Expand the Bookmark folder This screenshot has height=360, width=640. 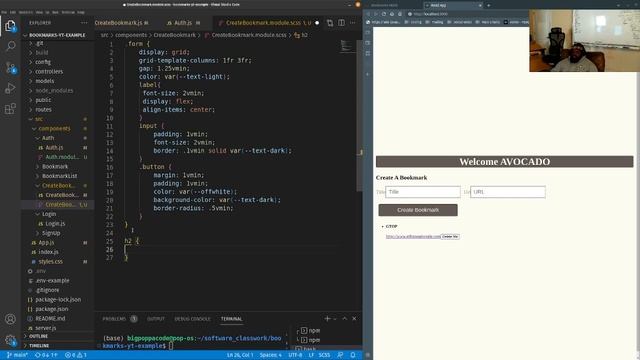[55, 167]
